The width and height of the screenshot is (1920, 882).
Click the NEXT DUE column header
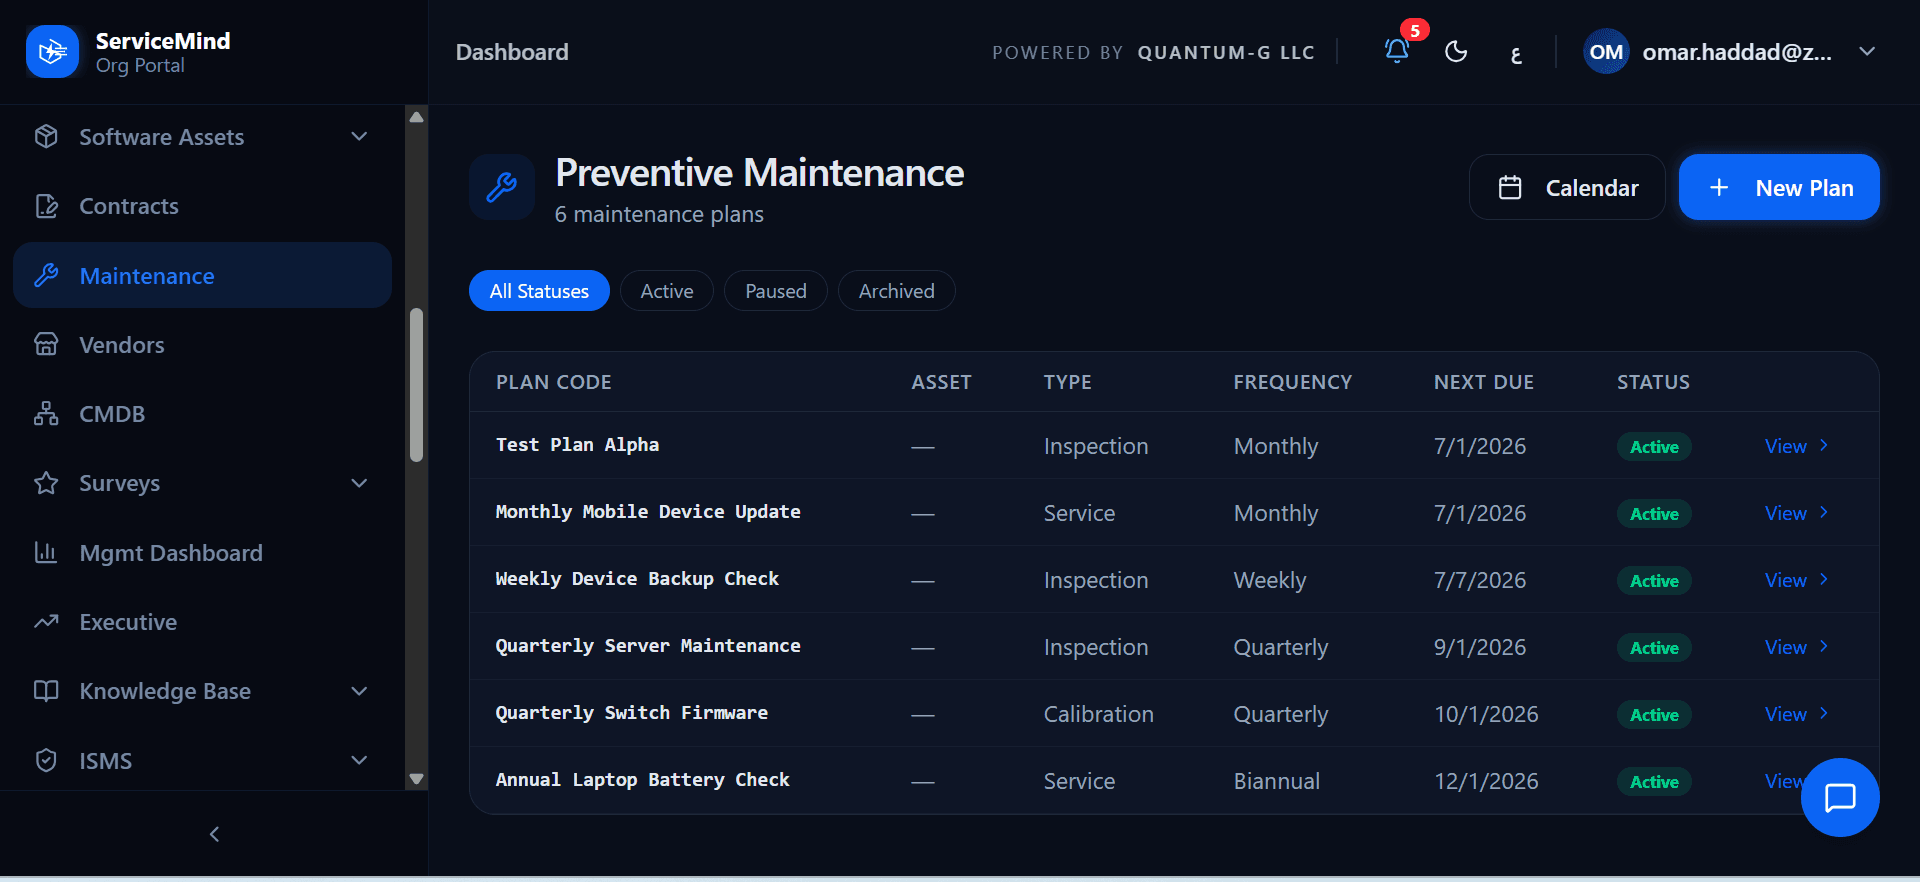coord(1484,382)
